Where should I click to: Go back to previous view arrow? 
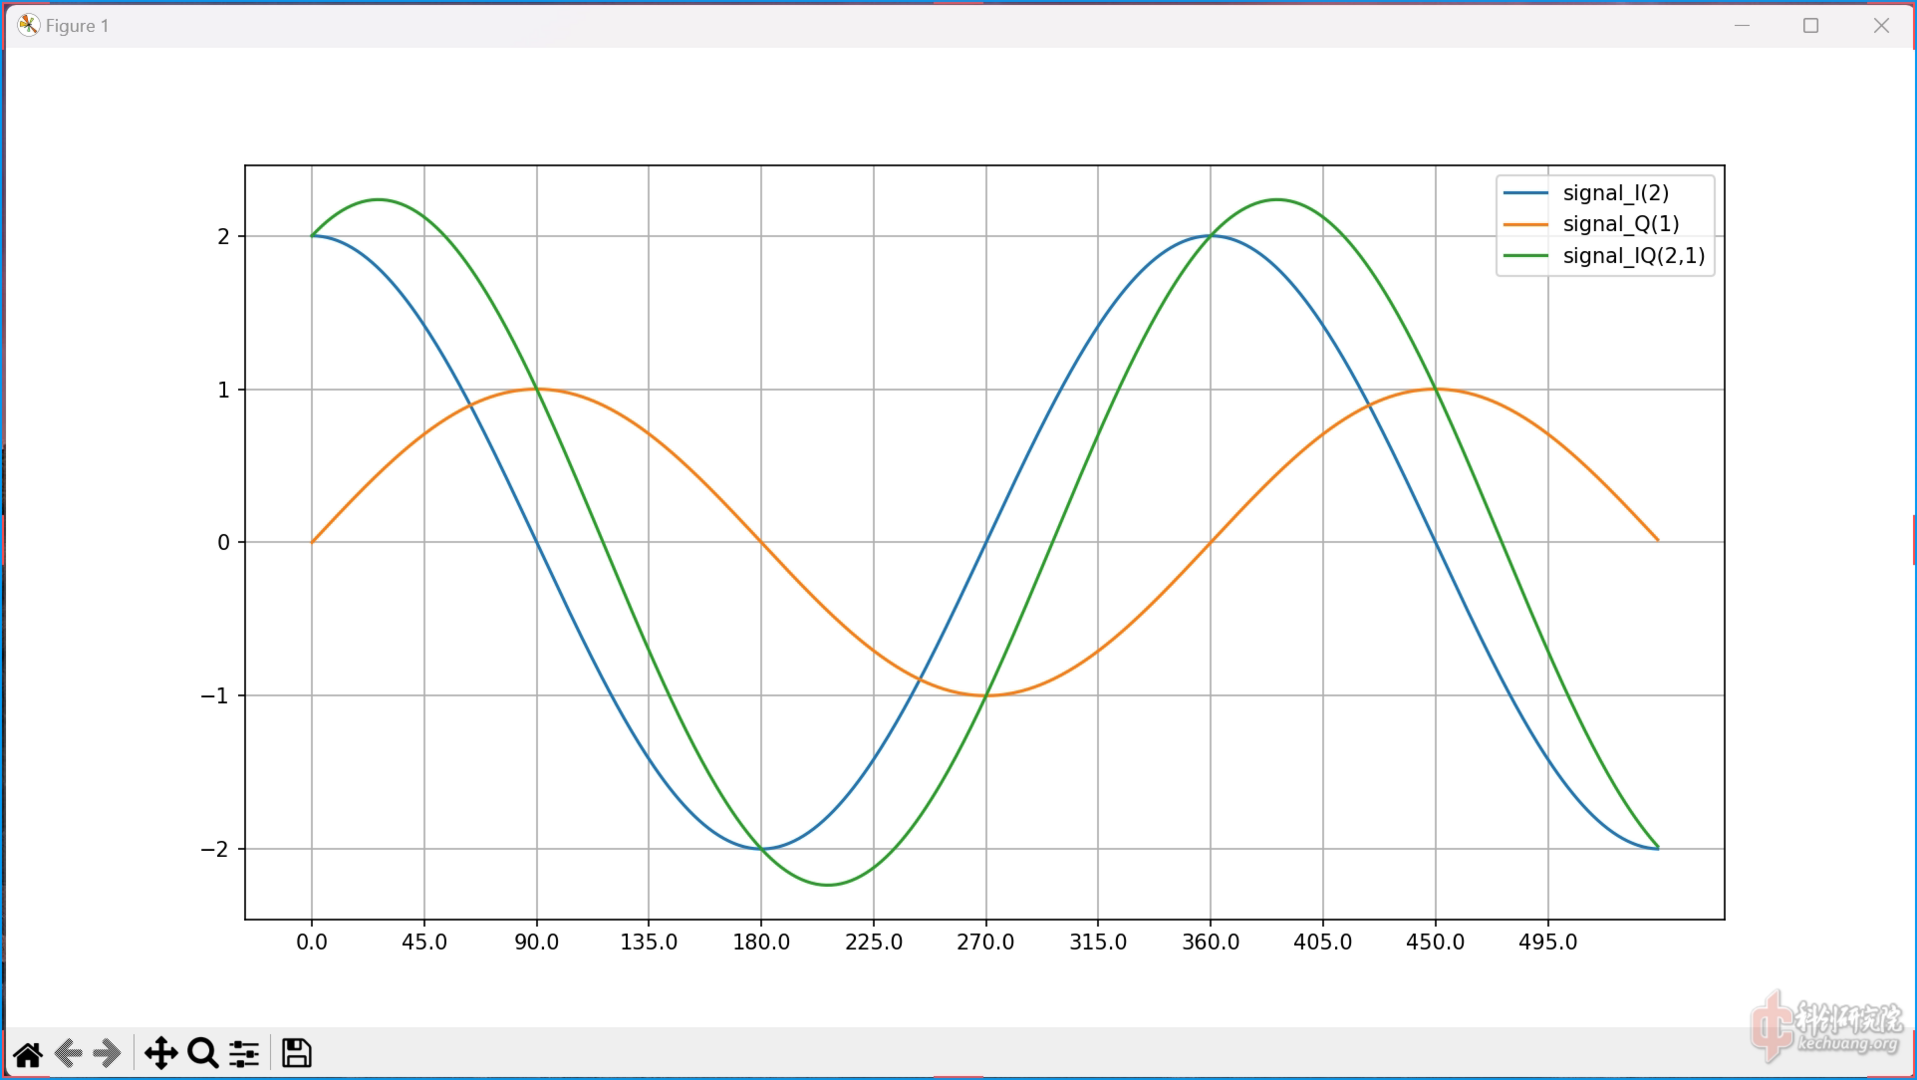click(68, 1054)
